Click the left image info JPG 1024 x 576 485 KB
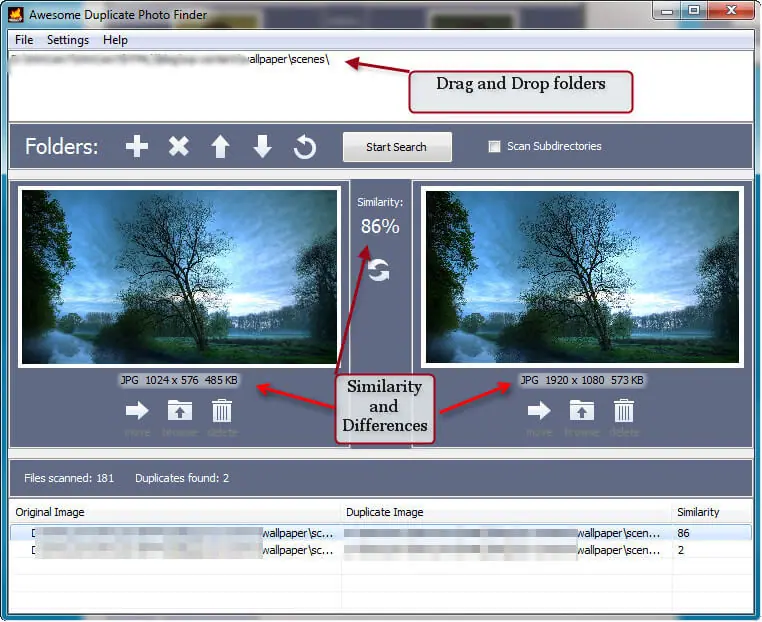Image resolution: width=762 pixels, height=622 pixels. 179,380
